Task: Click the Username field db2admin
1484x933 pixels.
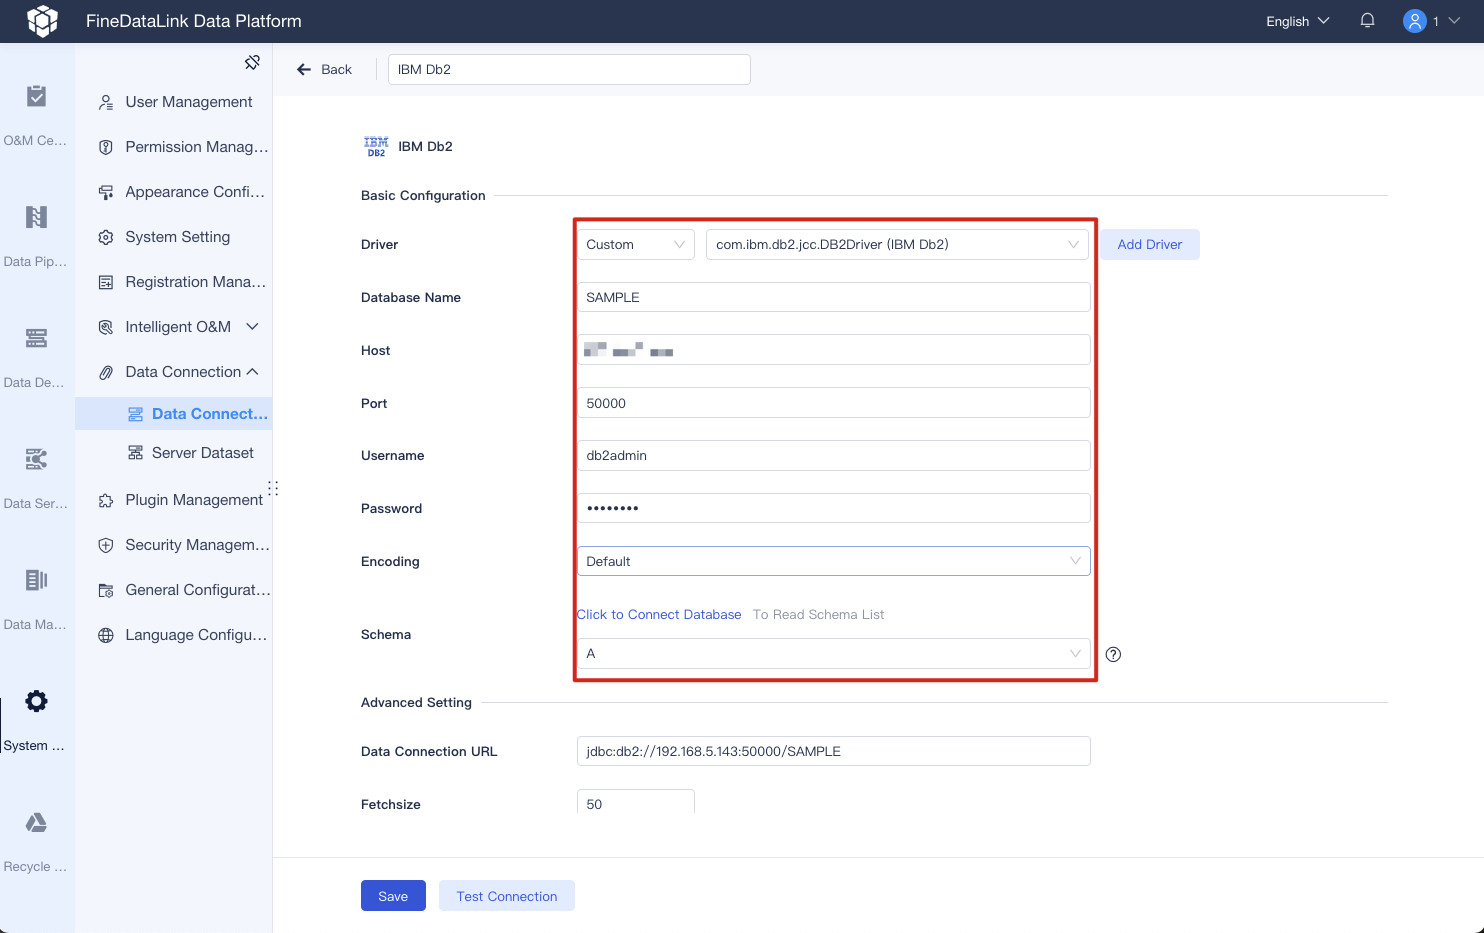Action: [833, 455]
